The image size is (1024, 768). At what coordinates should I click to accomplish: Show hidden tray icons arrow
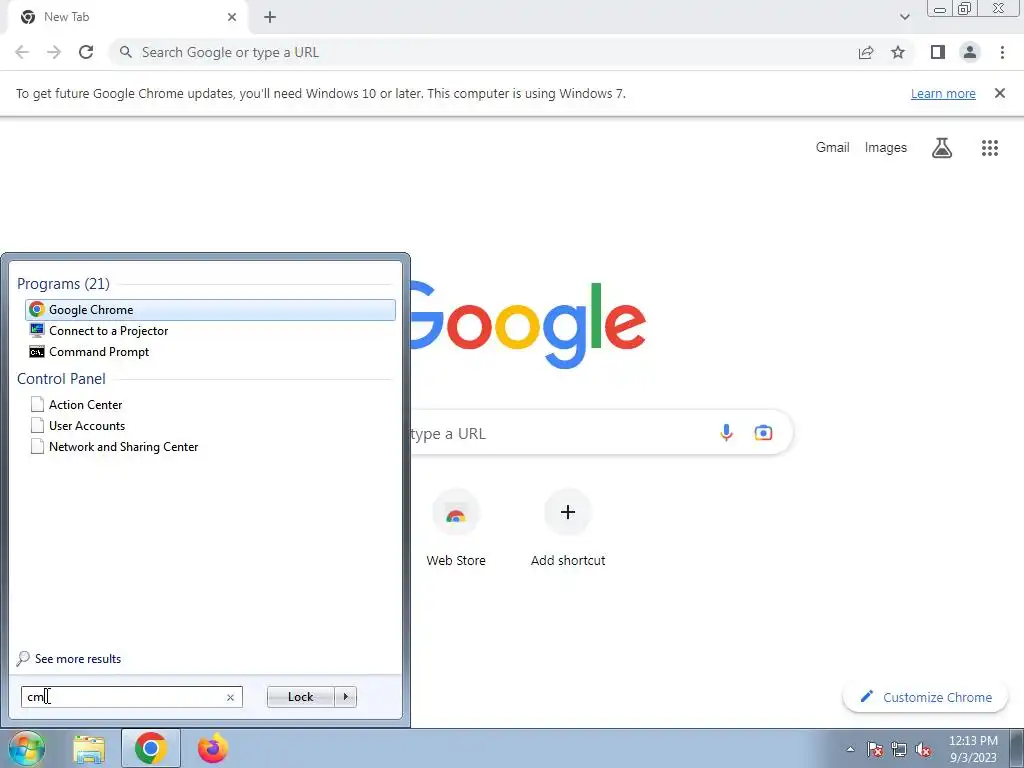tap(850, 750)
